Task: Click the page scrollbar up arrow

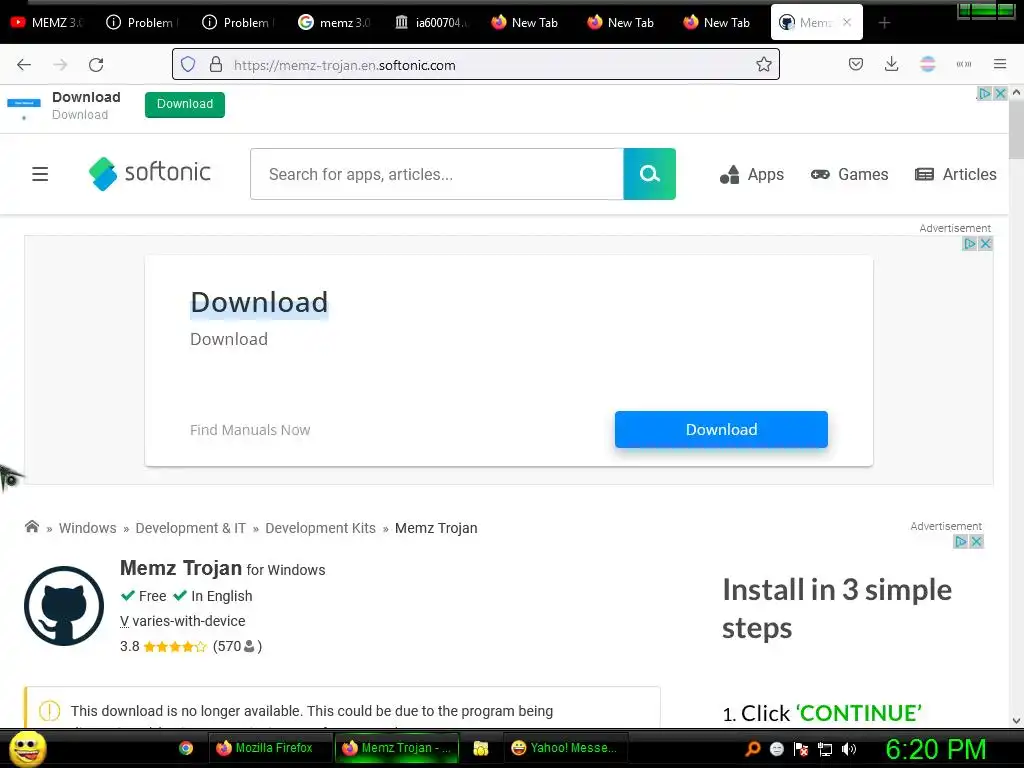Action: [1016, 93]
